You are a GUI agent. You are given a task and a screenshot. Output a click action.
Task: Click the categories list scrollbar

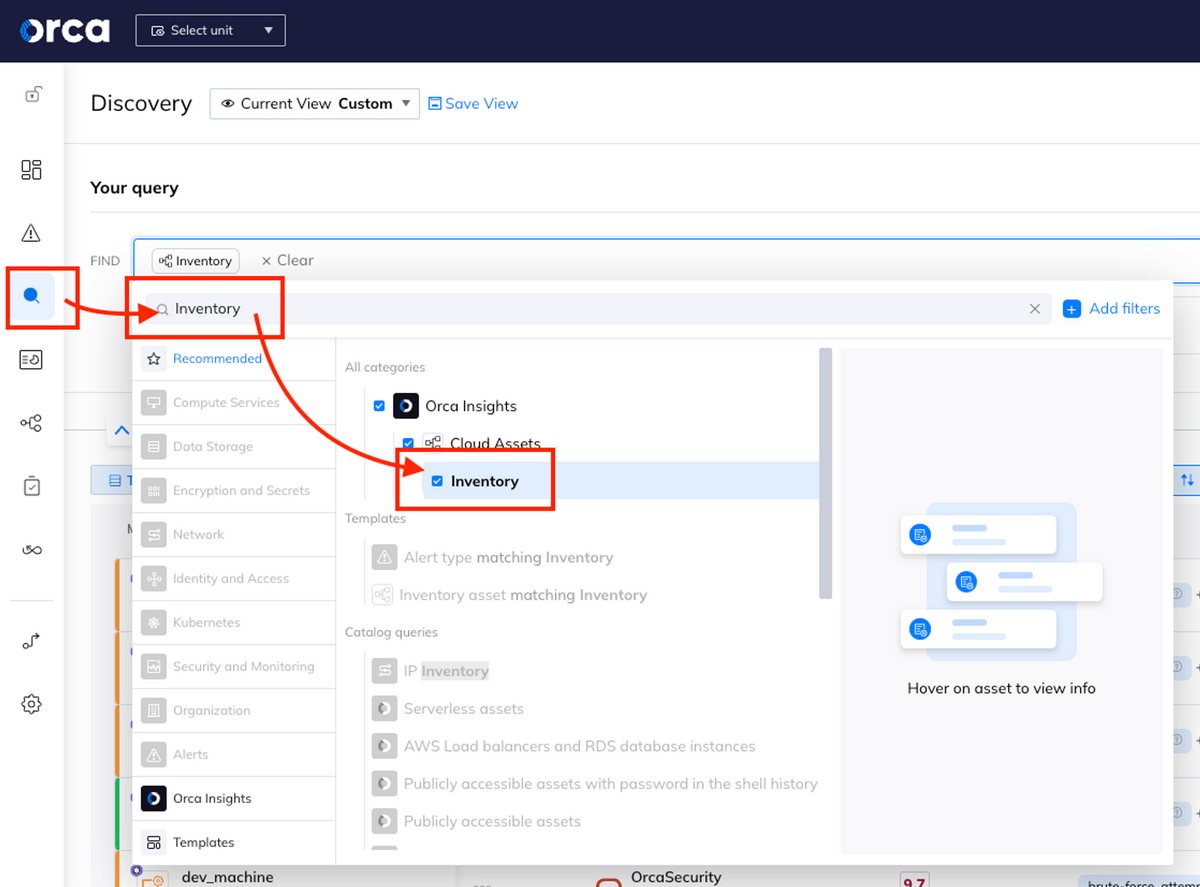pos(825,473)
